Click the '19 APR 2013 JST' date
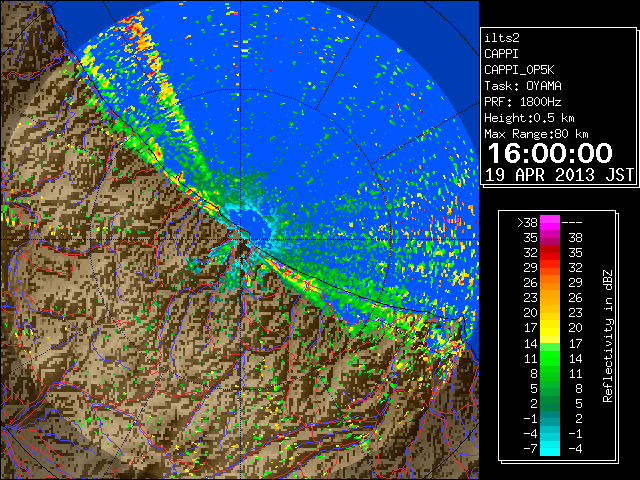640x480 pixels. tap(559, 175)
